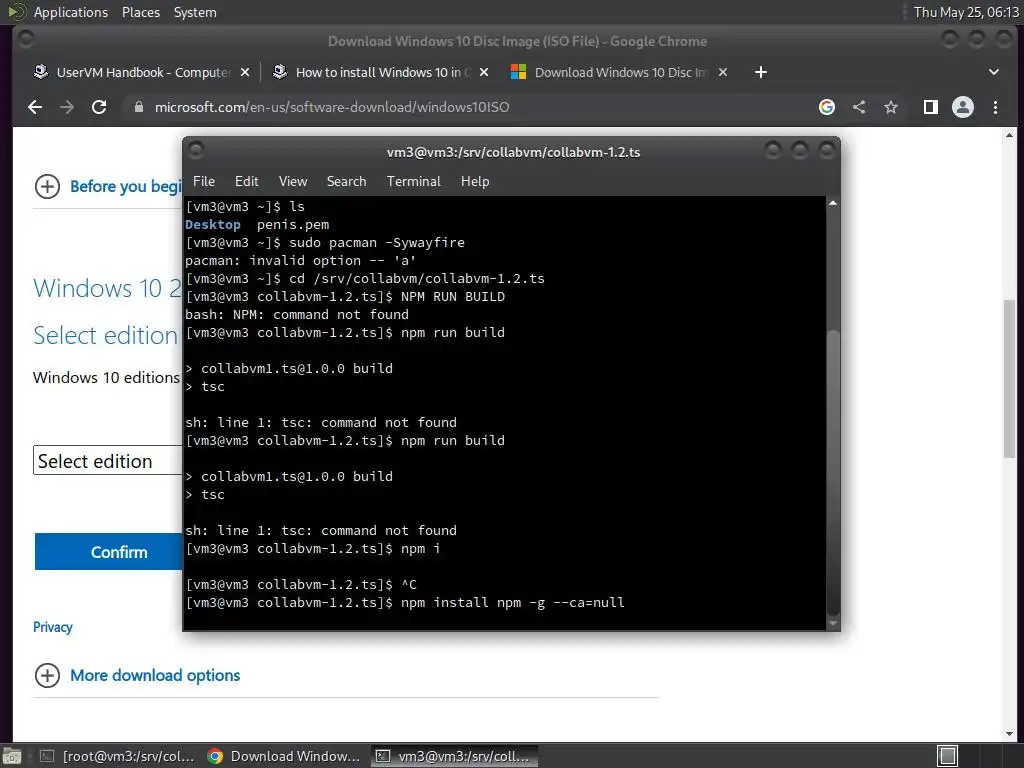Click workspace switcher in bottom panel

948,756
